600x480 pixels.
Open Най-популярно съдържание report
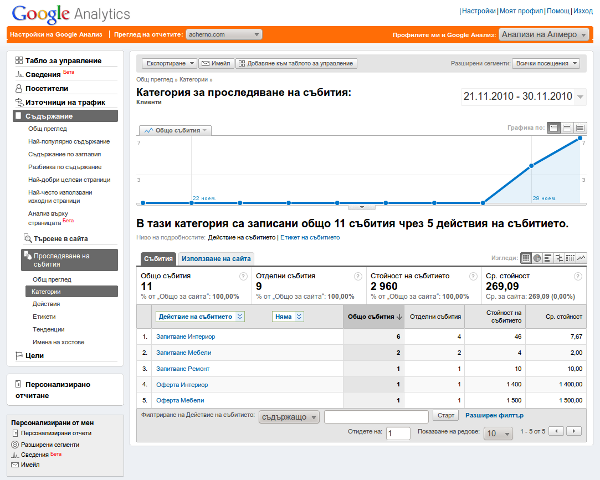69,142
